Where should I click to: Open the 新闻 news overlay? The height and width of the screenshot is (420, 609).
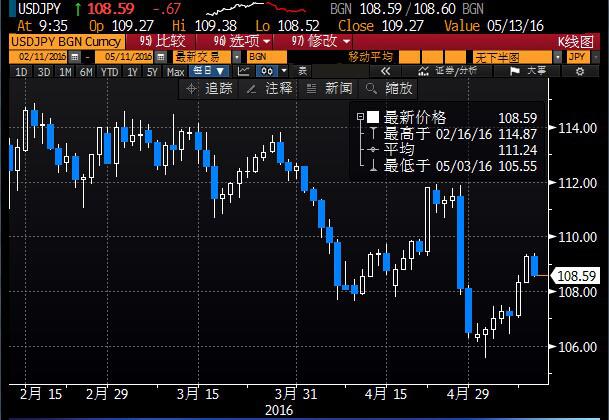click(x=330, y=88)
